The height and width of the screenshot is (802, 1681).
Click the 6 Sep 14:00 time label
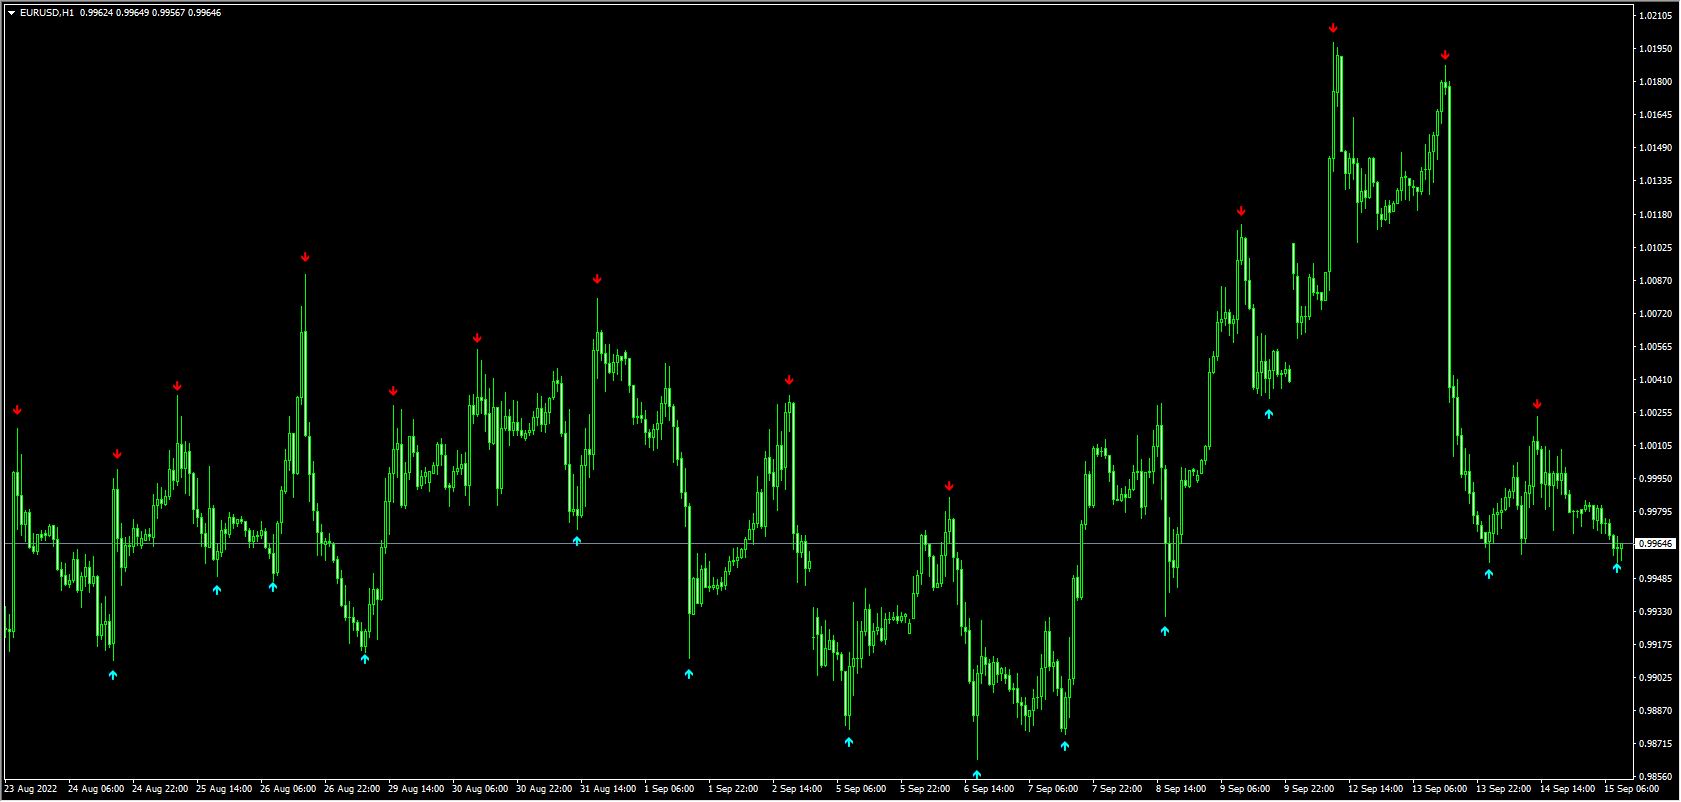point(989,789)
